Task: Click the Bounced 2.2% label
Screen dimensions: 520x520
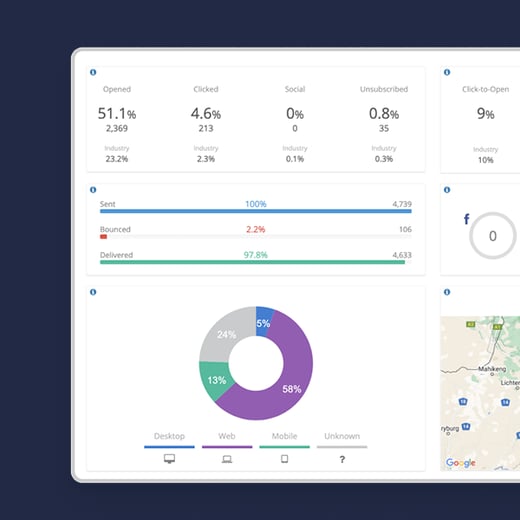Action: (256, 229)
